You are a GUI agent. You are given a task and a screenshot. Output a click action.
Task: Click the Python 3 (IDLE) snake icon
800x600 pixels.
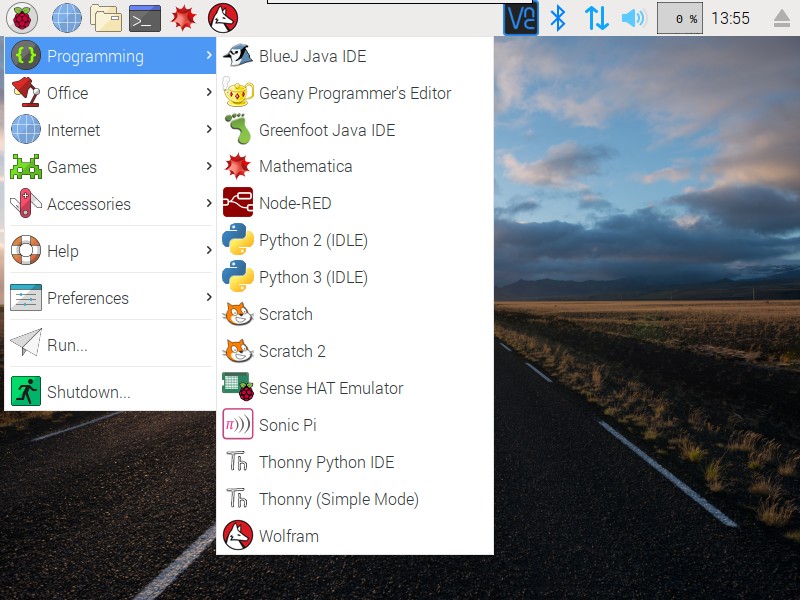pyautogui.click(x=238, y=277)
